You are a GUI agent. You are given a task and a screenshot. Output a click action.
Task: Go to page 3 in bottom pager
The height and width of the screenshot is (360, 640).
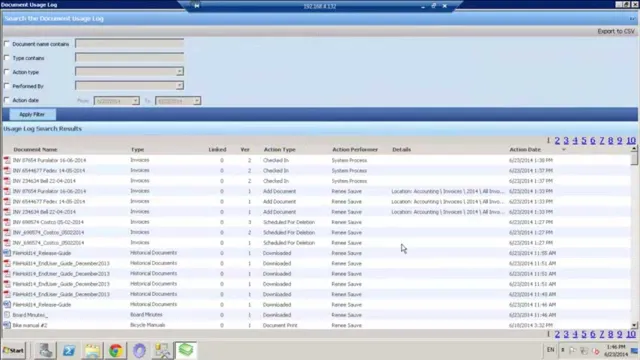point(566,334)
